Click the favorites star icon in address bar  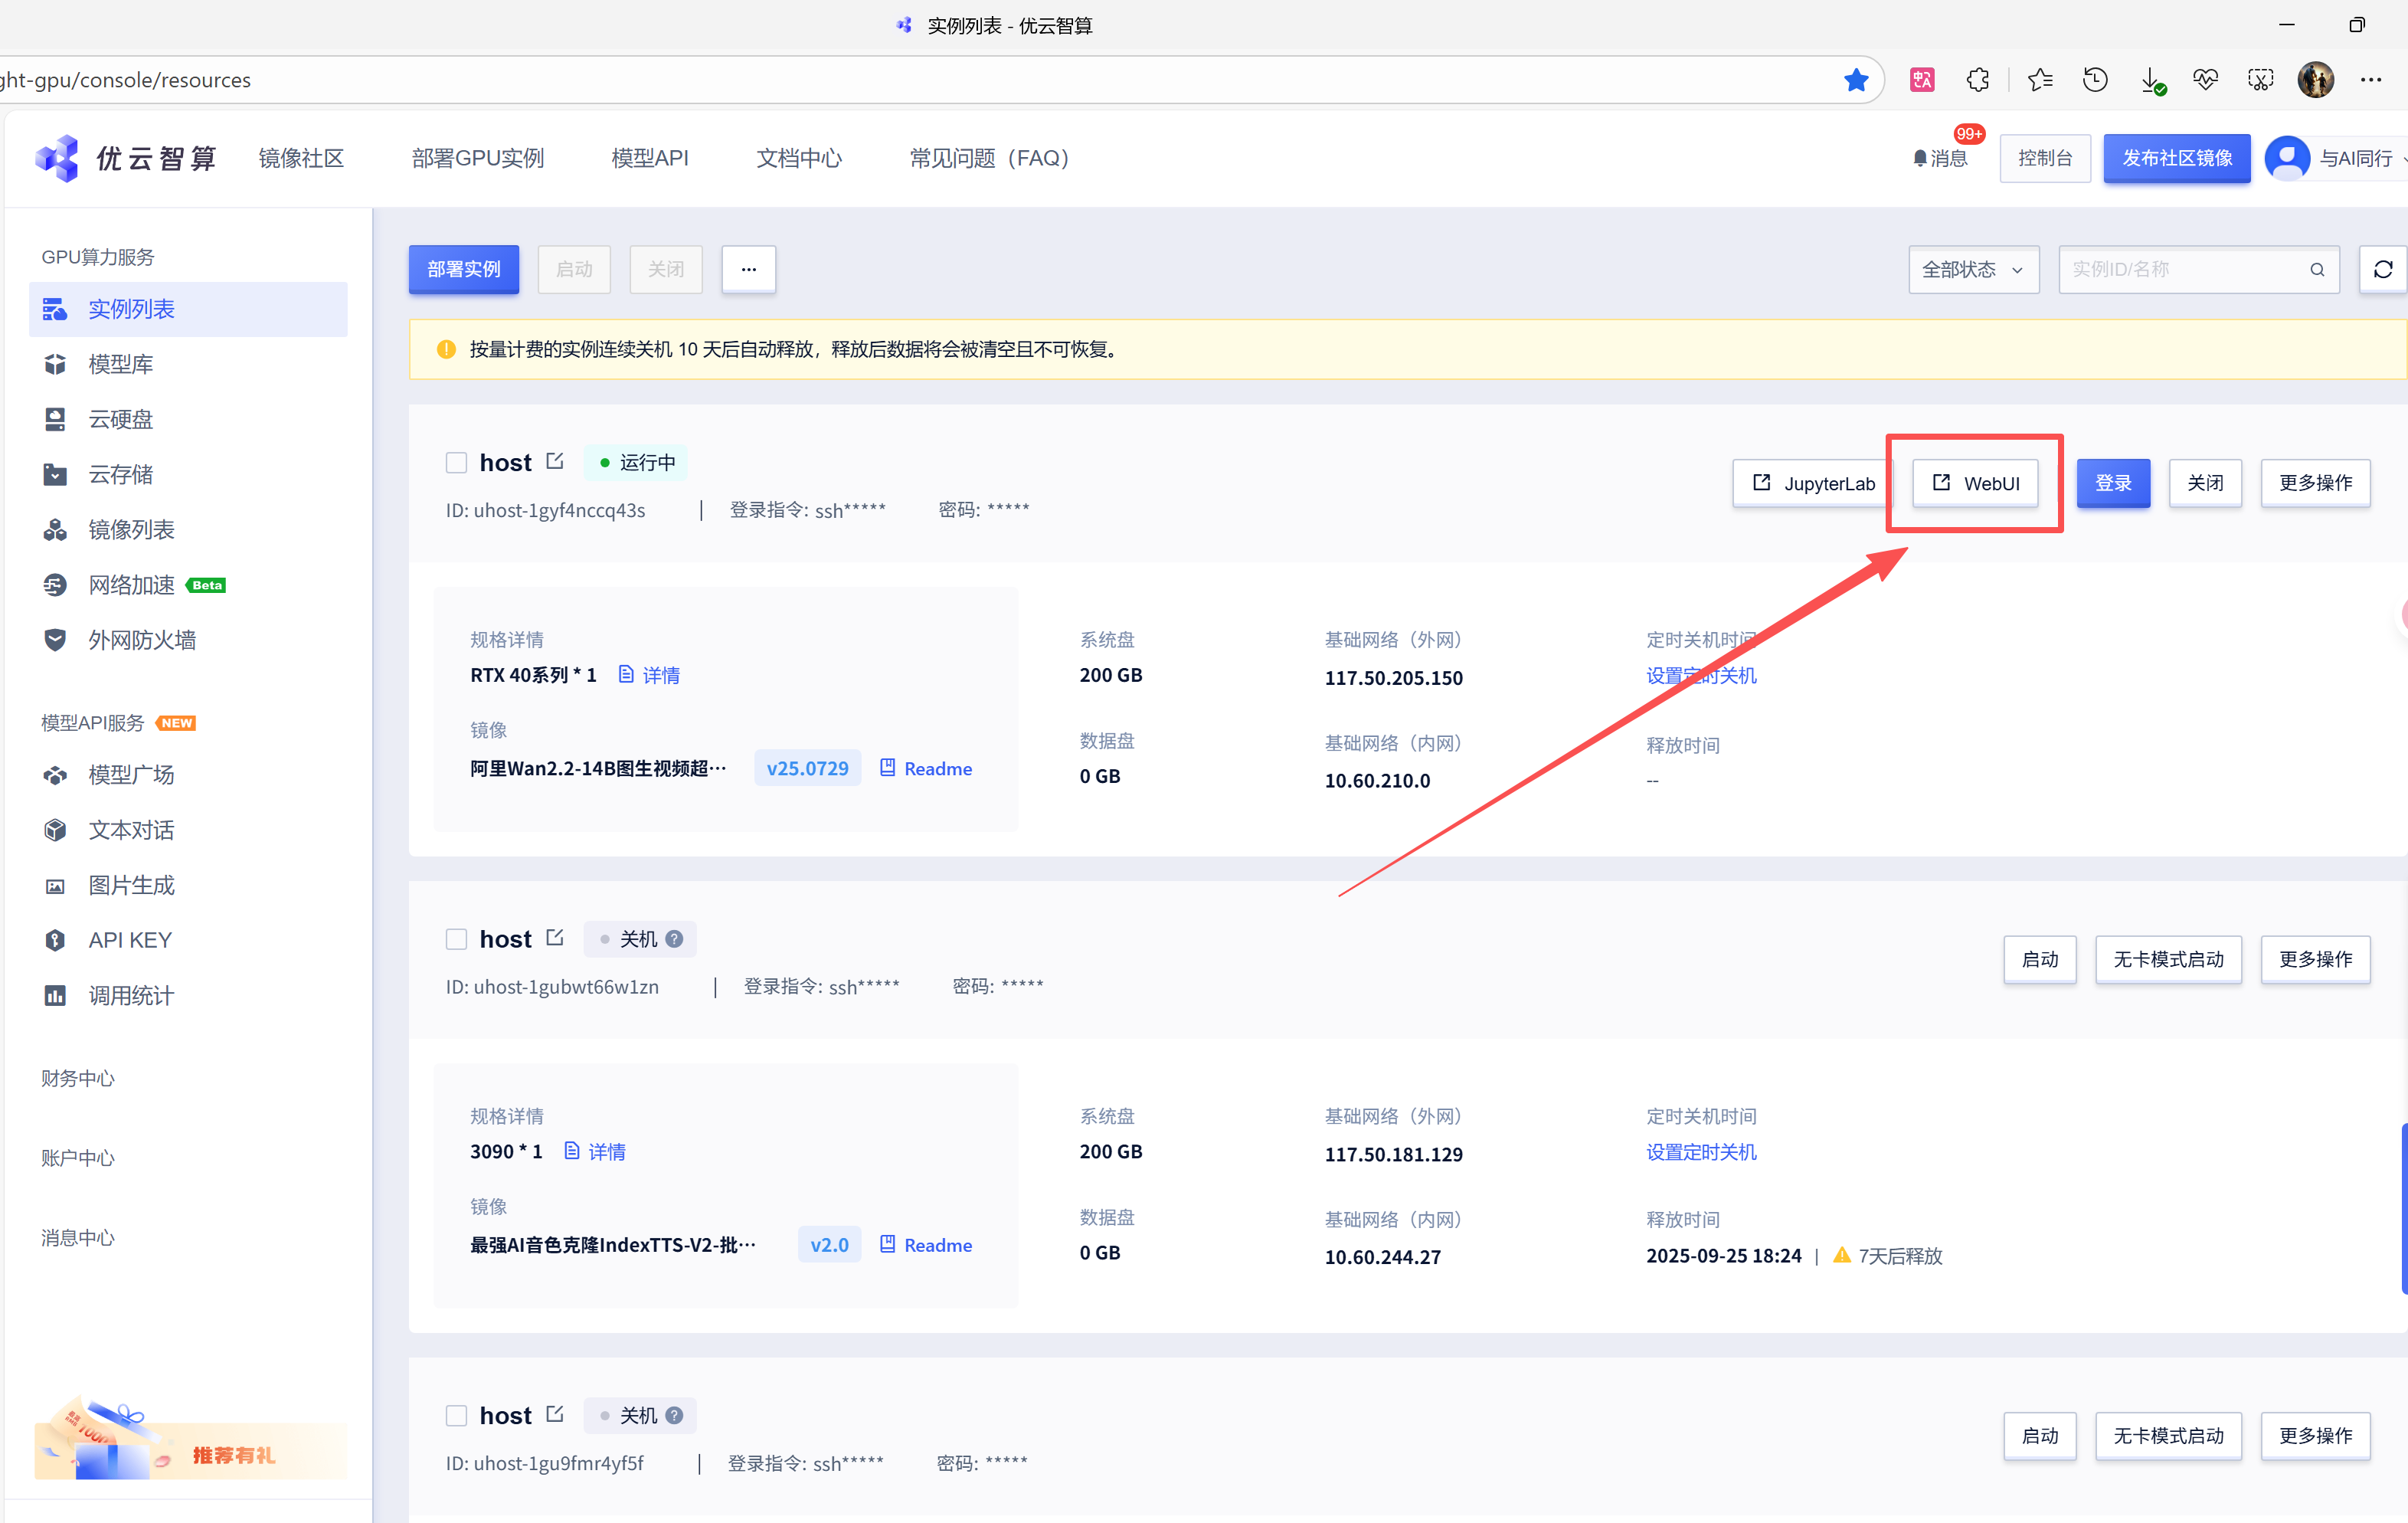(1856, 80)
